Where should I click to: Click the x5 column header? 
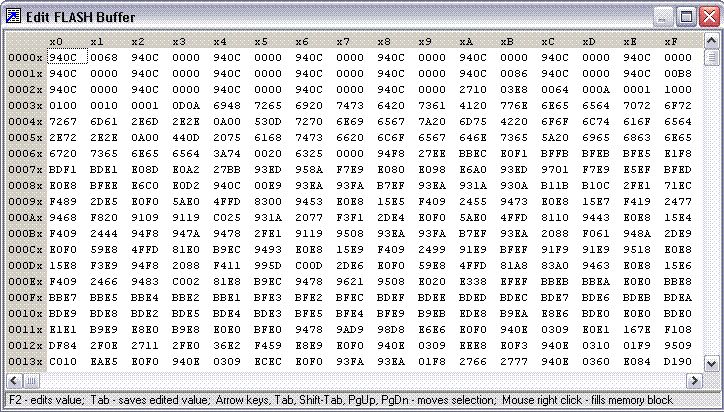click(x=260, y=42)
